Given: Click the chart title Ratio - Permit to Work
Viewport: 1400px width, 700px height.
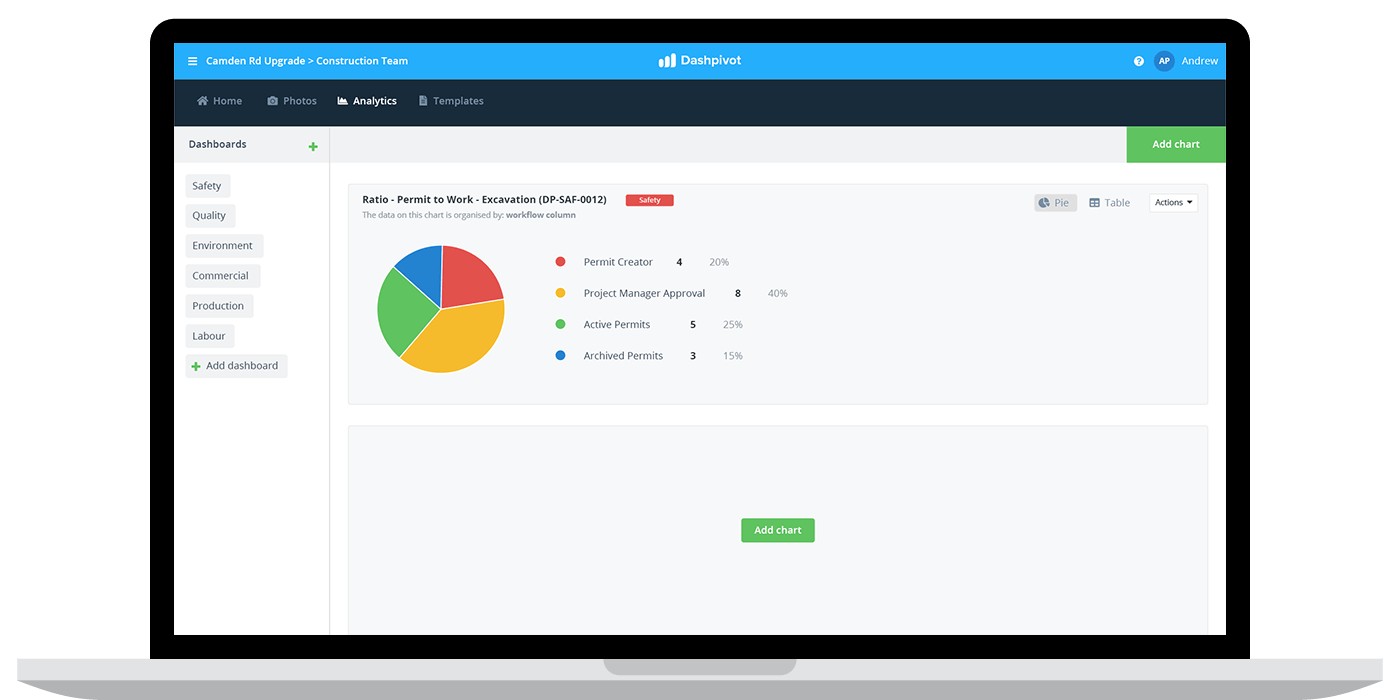Looking at the screenshot, I should pyautogui.click(x=484, y=200).
